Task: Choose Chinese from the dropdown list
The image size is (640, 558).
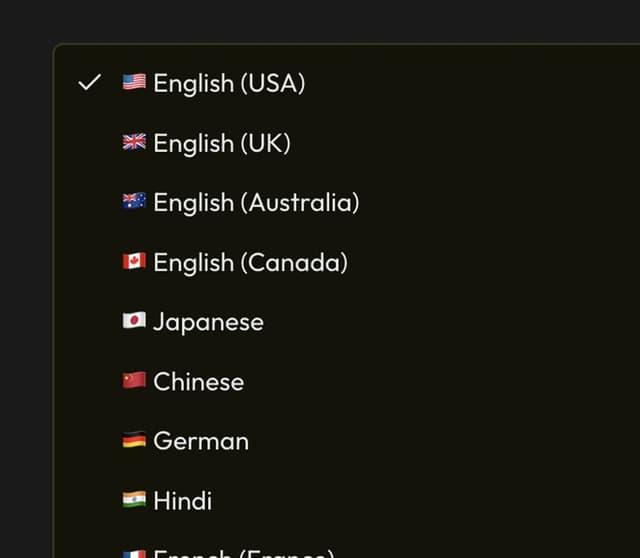Action: pos(198,382)
